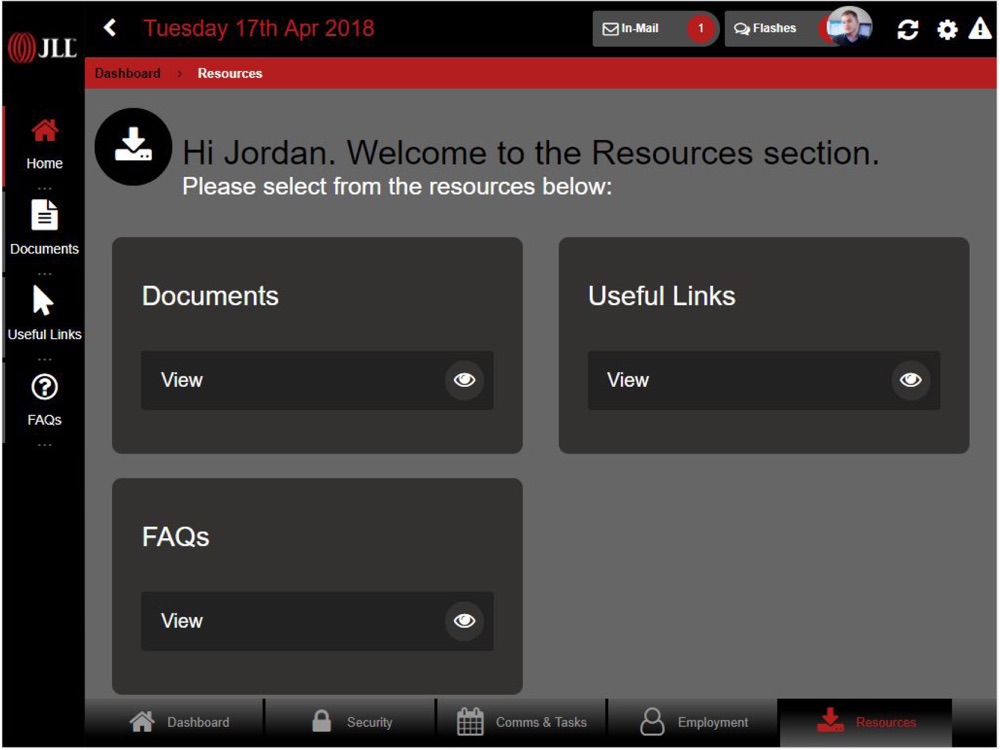Click View button in FAQs card

coord(317,621)
